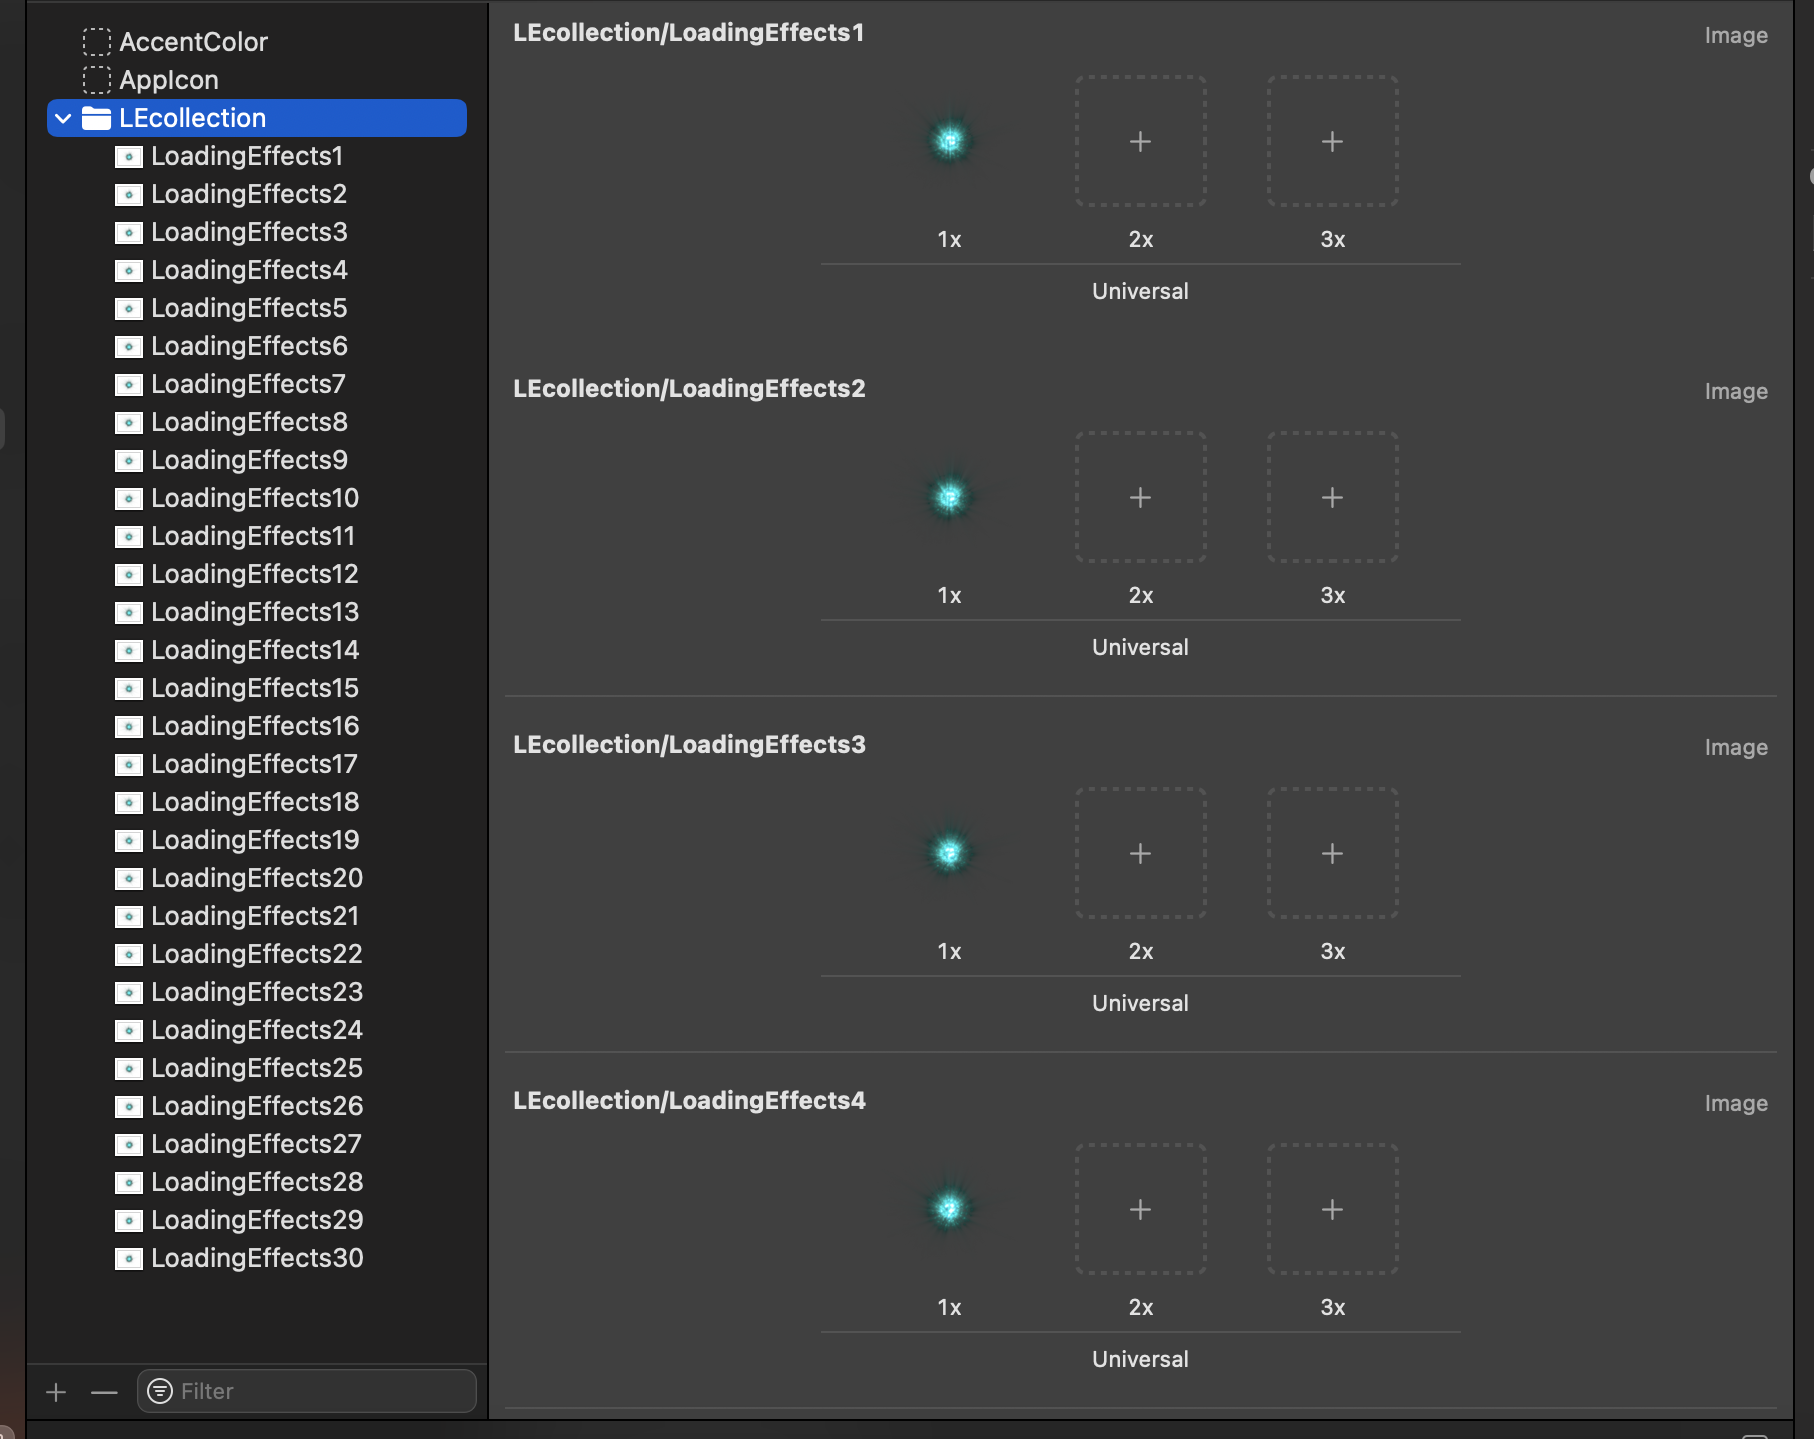Select the AppIcon asset icon
Image resolution: width=1814 pixels, height=1439 pixels.
tap(96, 80)
